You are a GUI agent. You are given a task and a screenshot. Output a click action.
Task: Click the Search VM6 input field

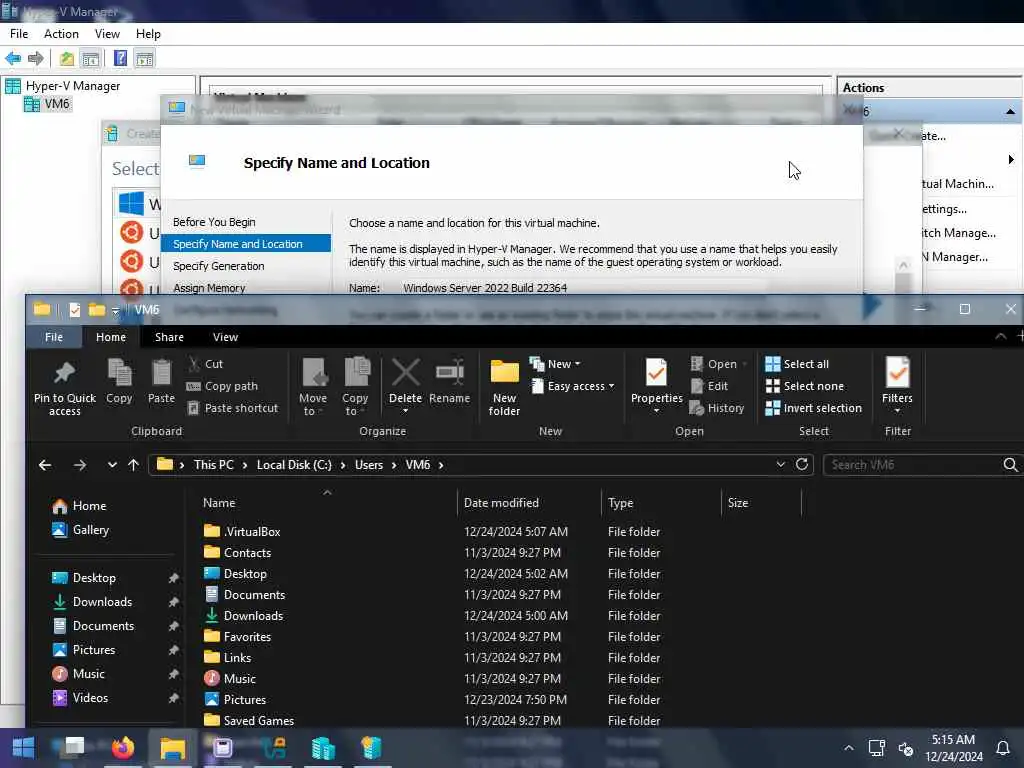pyautogui.click(x=914, y=465)
